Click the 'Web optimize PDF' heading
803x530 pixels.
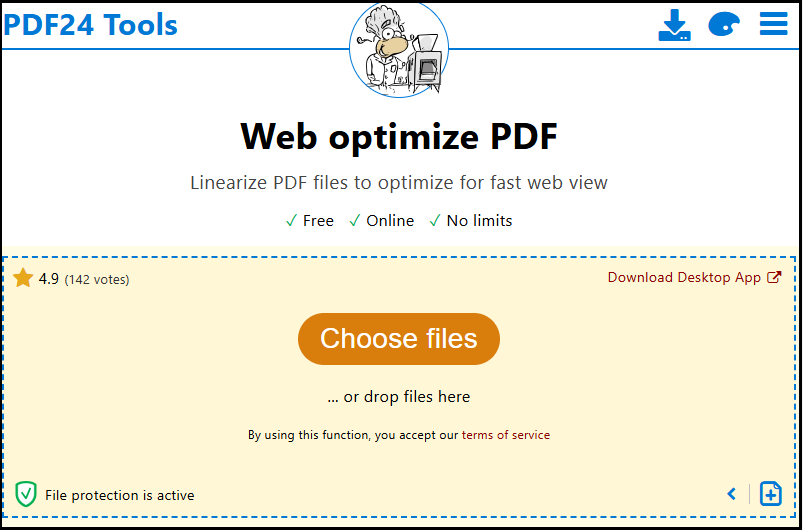tap(399, 137)
